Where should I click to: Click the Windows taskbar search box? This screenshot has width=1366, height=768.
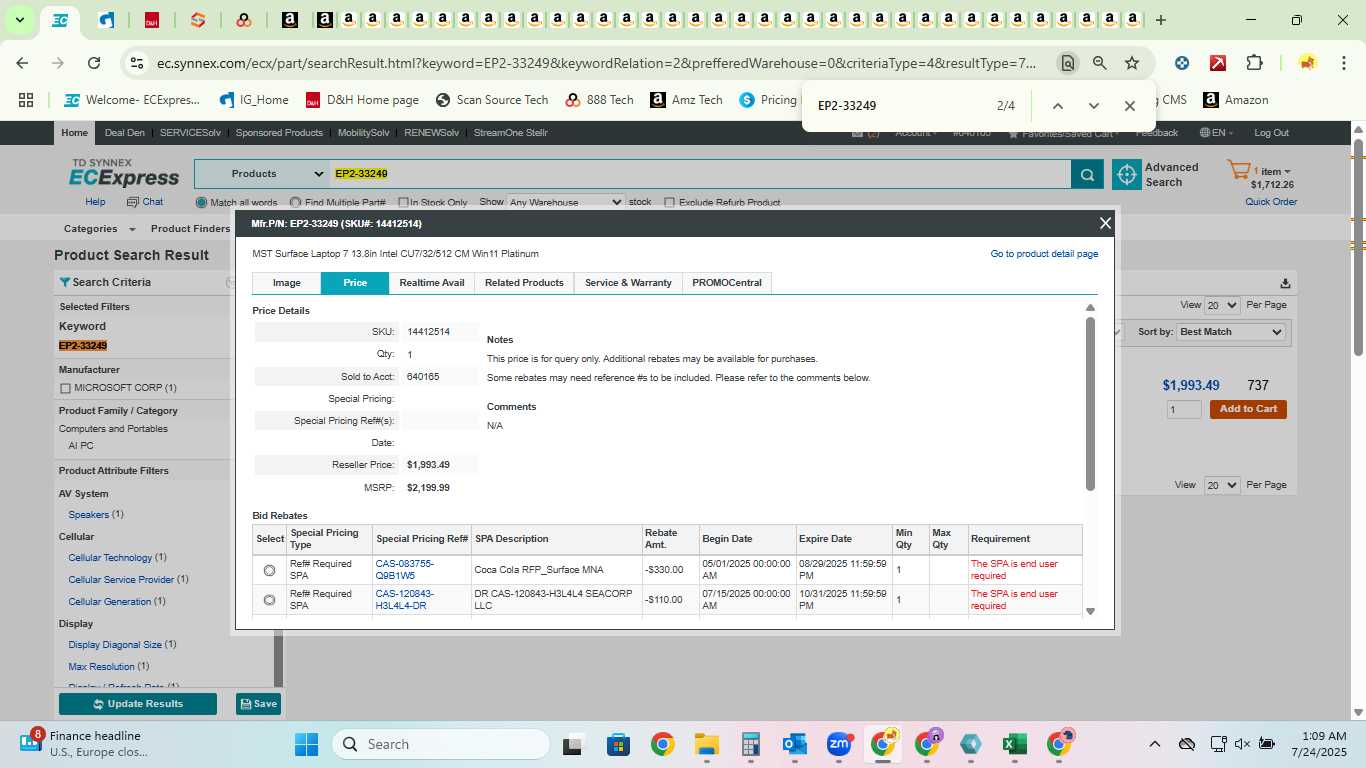440,744
